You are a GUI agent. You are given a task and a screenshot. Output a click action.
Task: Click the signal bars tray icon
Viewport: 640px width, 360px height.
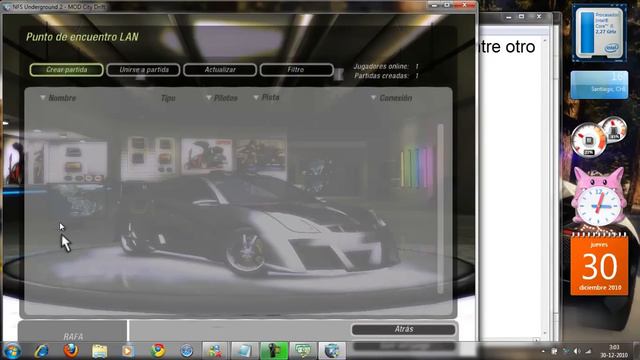click(588, 351)
